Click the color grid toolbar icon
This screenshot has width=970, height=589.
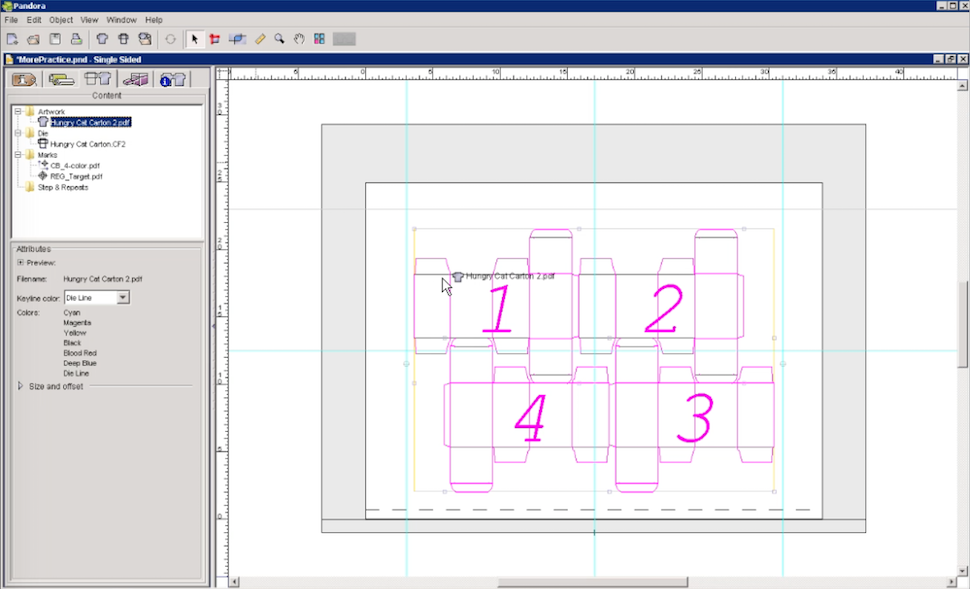click(x=319, y=39)
